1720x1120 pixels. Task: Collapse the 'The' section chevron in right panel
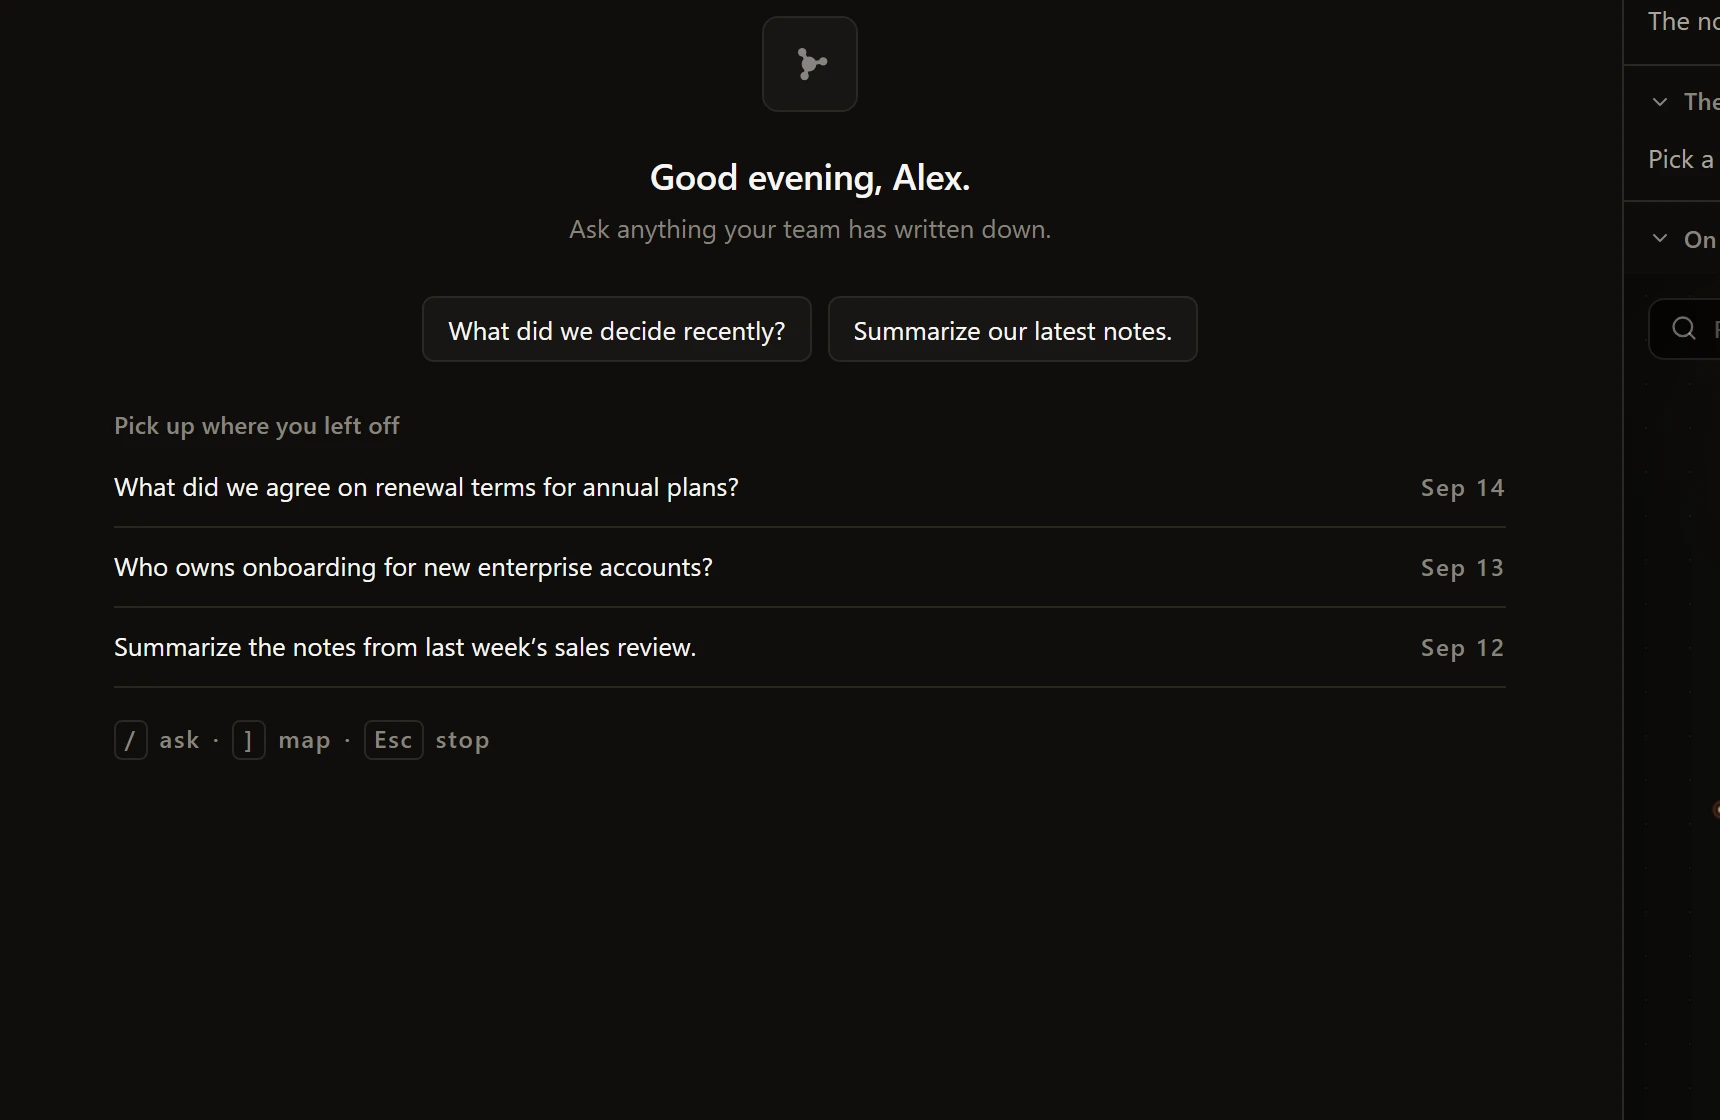1660,102
